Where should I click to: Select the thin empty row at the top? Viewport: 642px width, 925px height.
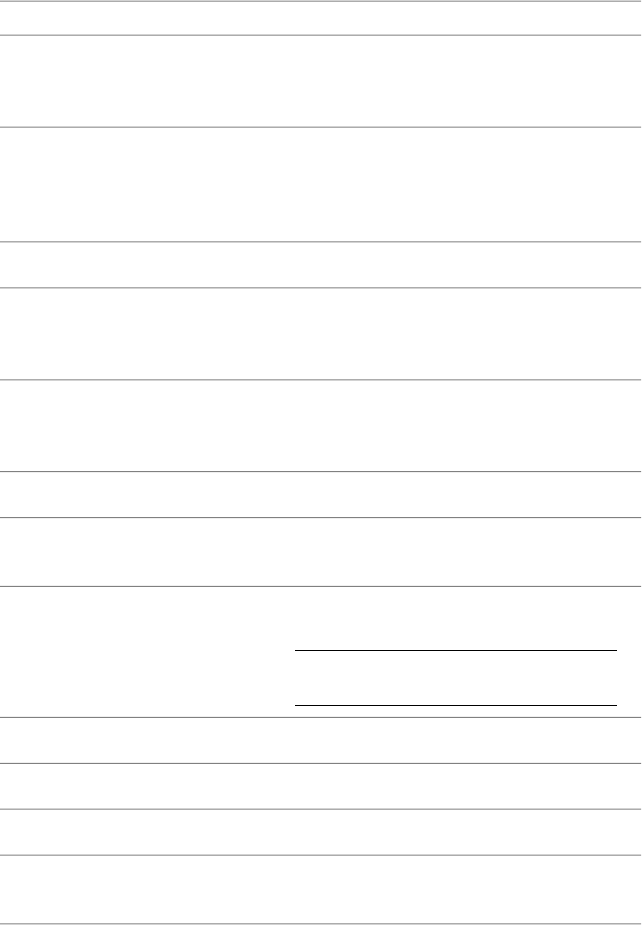[x=321, y=18]
